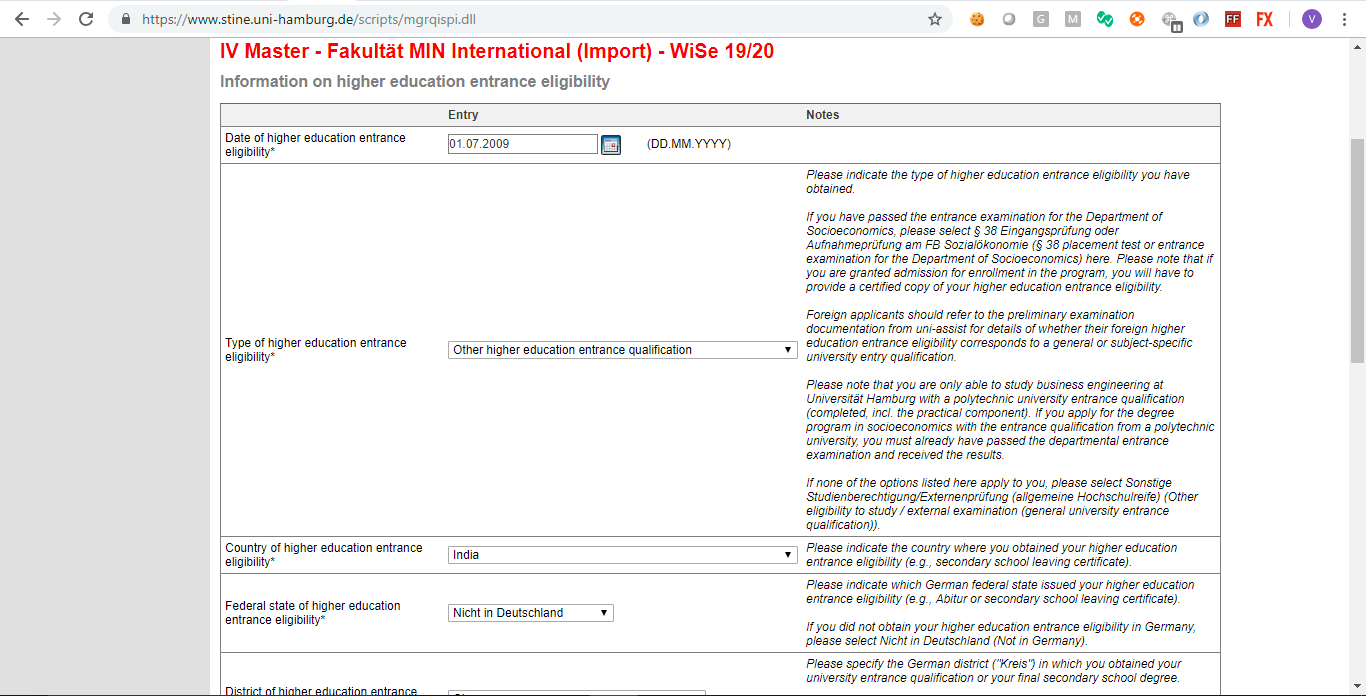Viewport: 1366px width, 696px height.
Task: Click the grey G extension icon
Action: click(x=1041, y=19)
